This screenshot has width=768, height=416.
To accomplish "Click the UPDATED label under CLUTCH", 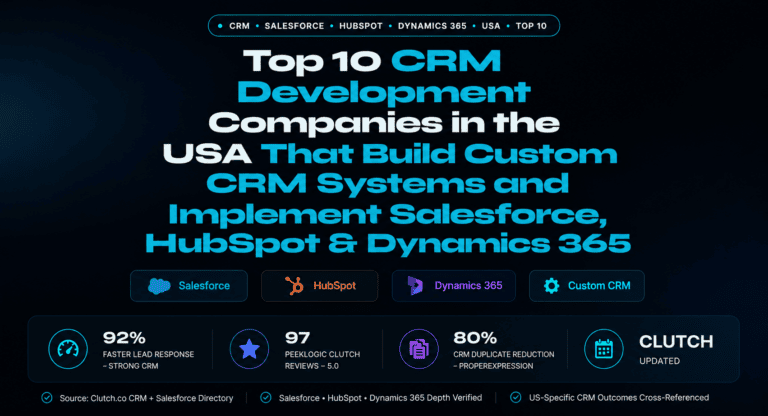I will 659,361.
